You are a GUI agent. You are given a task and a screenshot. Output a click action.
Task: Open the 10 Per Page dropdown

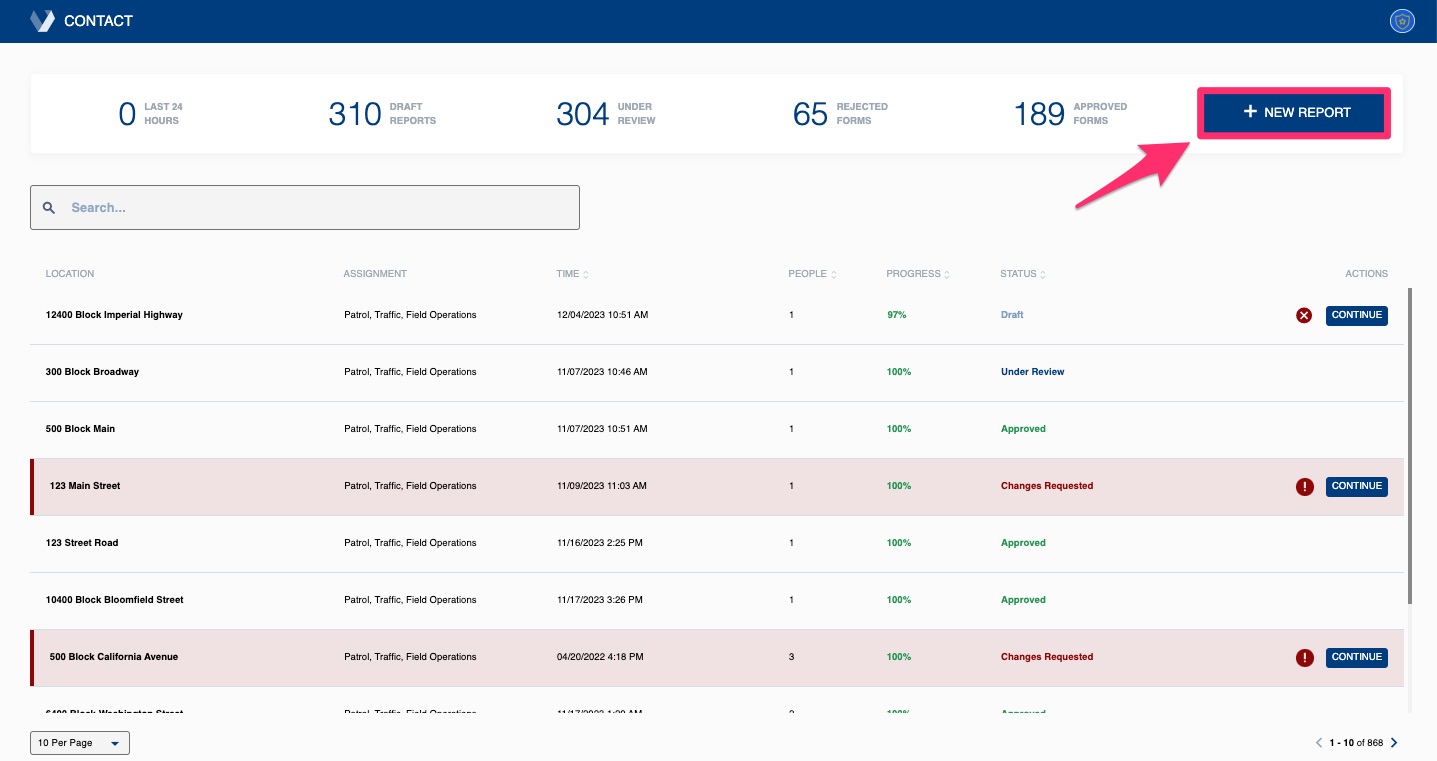coord(79,743)
